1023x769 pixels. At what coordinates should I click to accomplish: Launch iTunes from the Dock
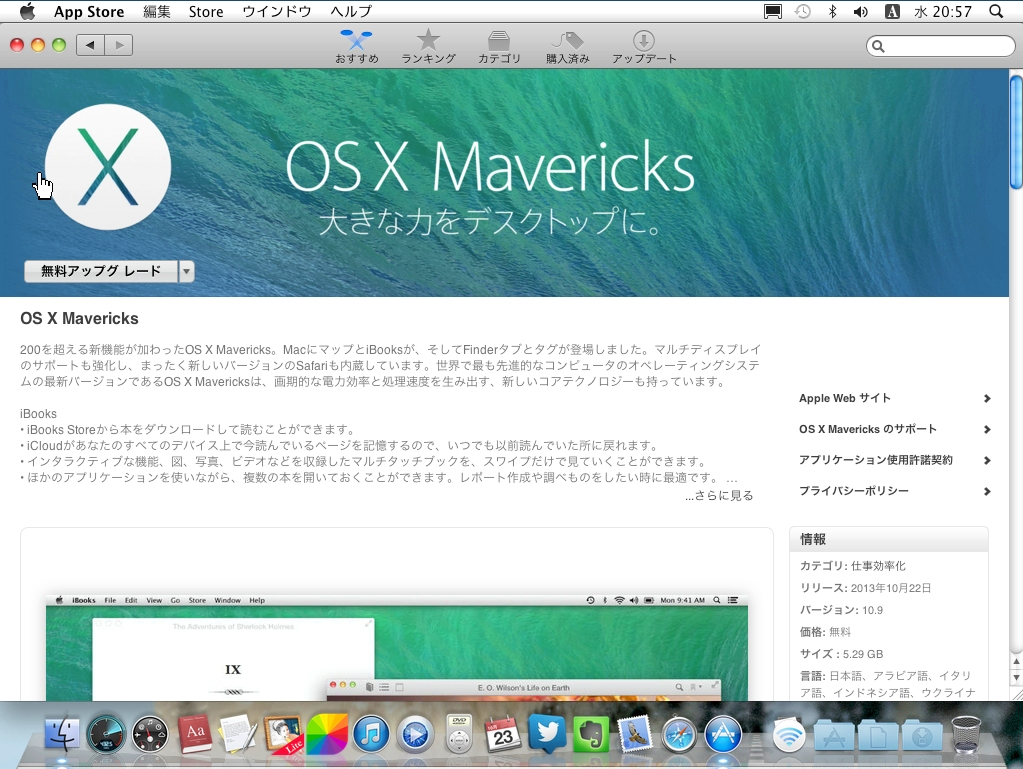click(x=370, y=735)
